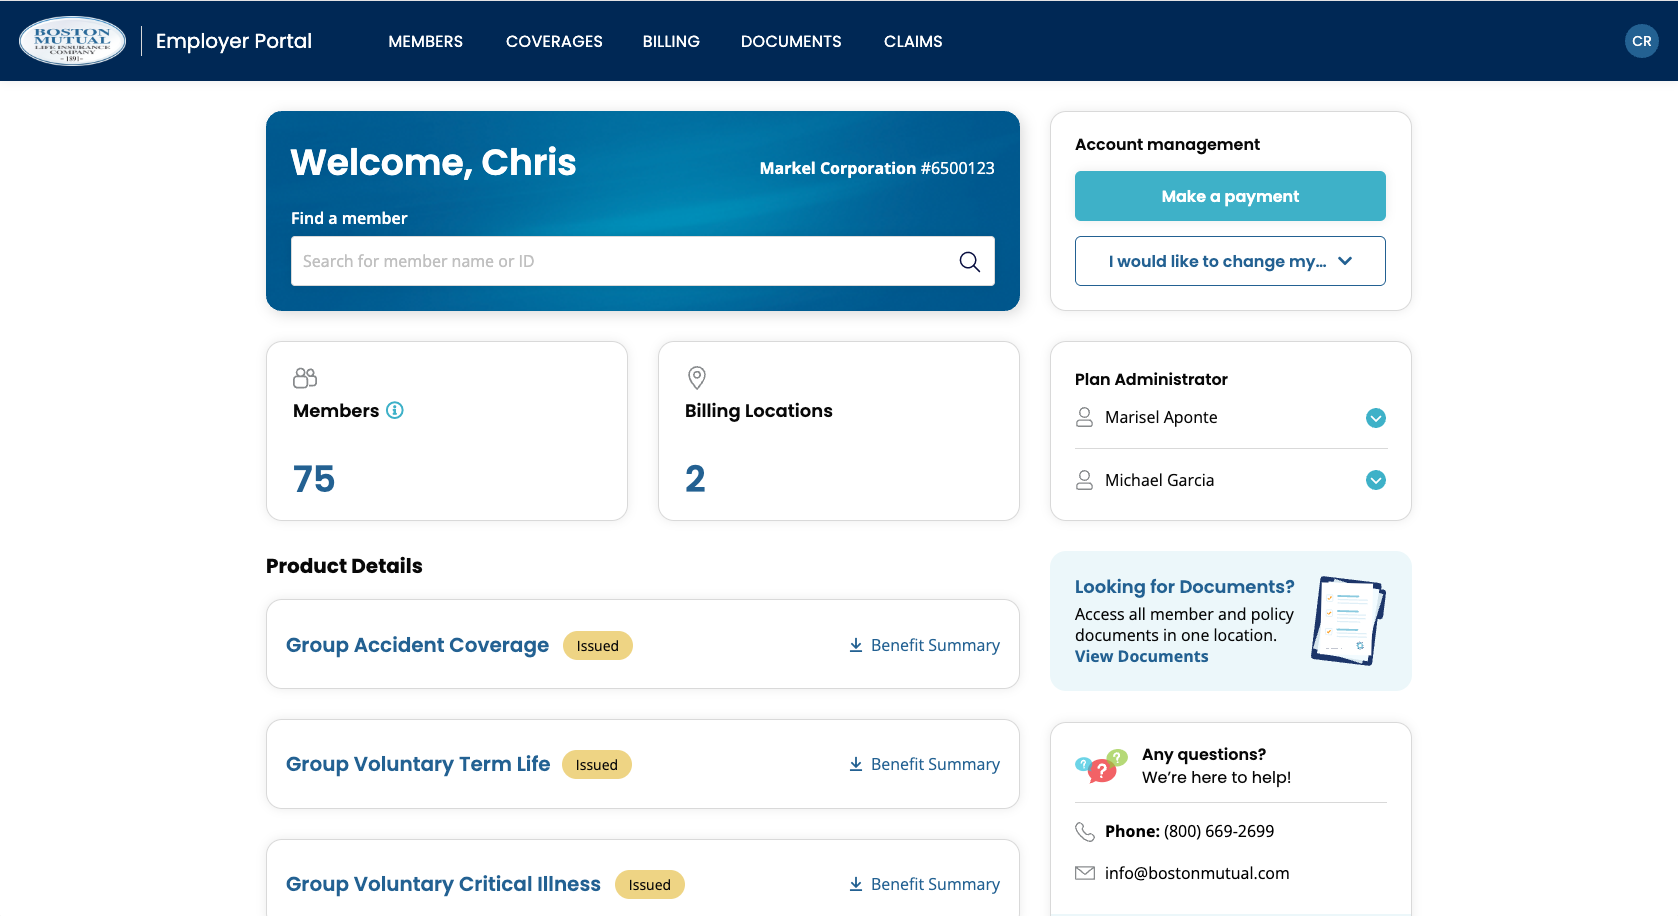Viewport: 1678px width, 916px height.
Task: Click the Employer Portal title
Action: click(234, 41)
